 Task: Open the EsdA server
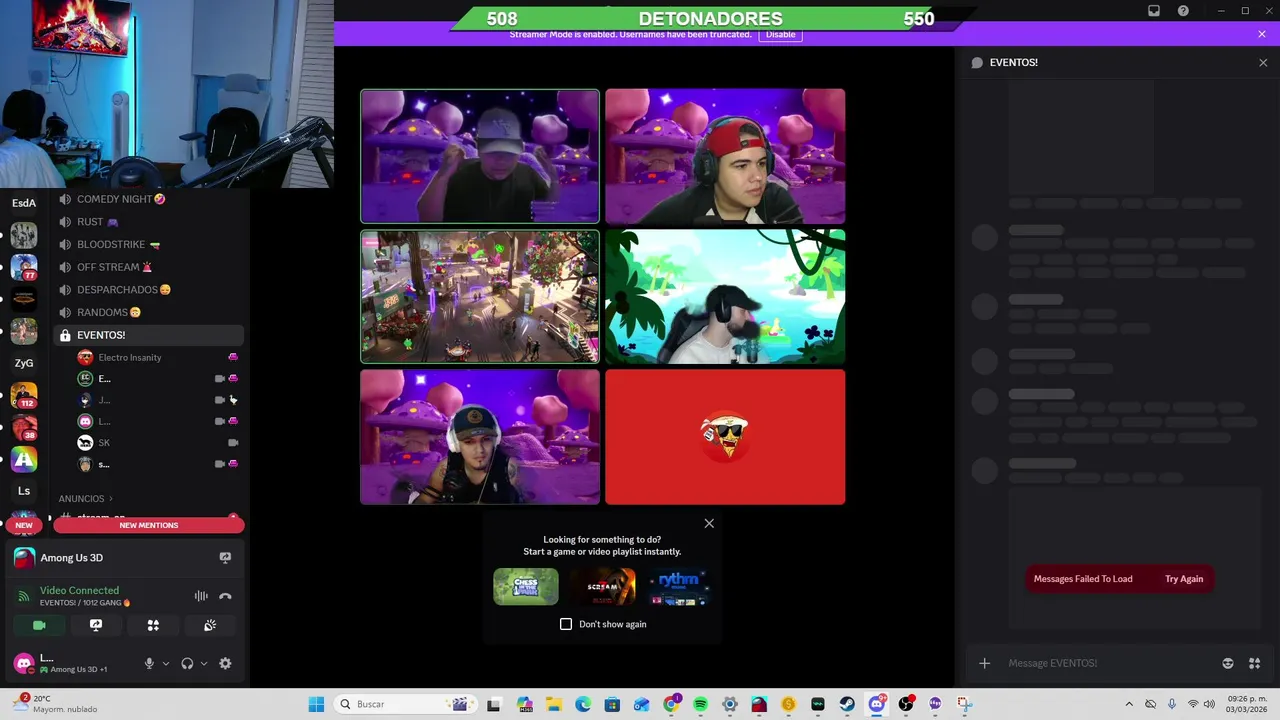click(x=24, y=203)
